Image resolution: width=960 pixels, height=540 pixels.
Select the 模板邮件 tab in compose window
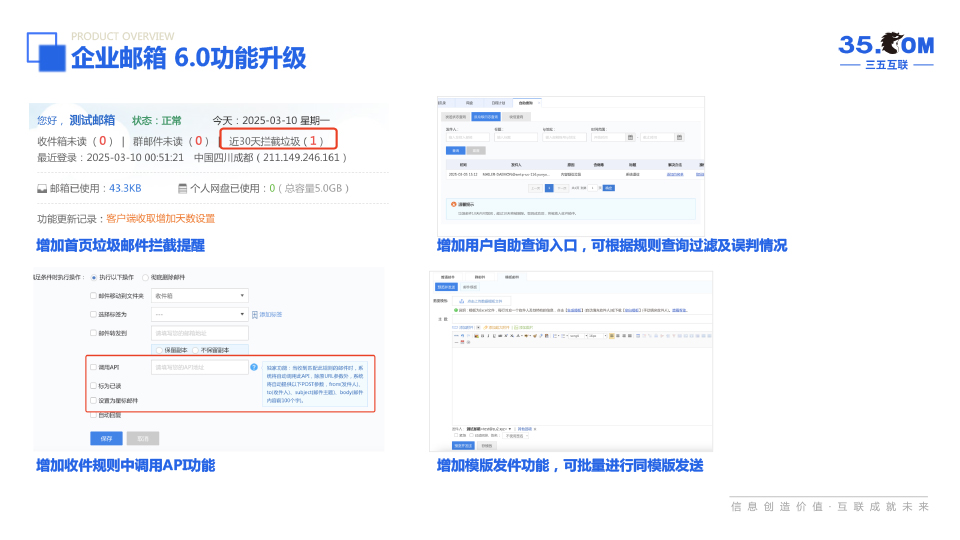[x=512, y=276]
